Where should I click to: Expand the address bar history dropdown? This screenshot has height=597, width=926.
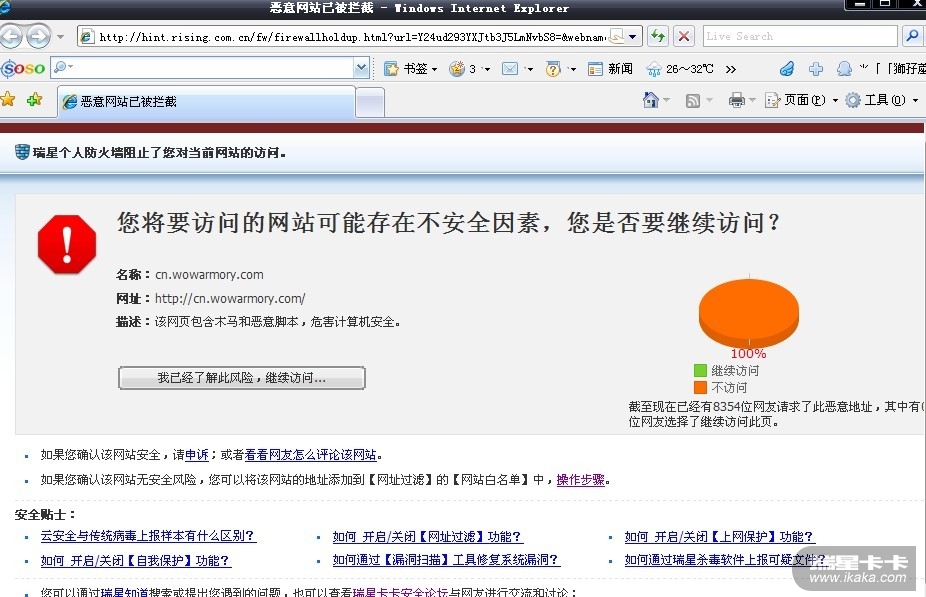pos(632,37)
